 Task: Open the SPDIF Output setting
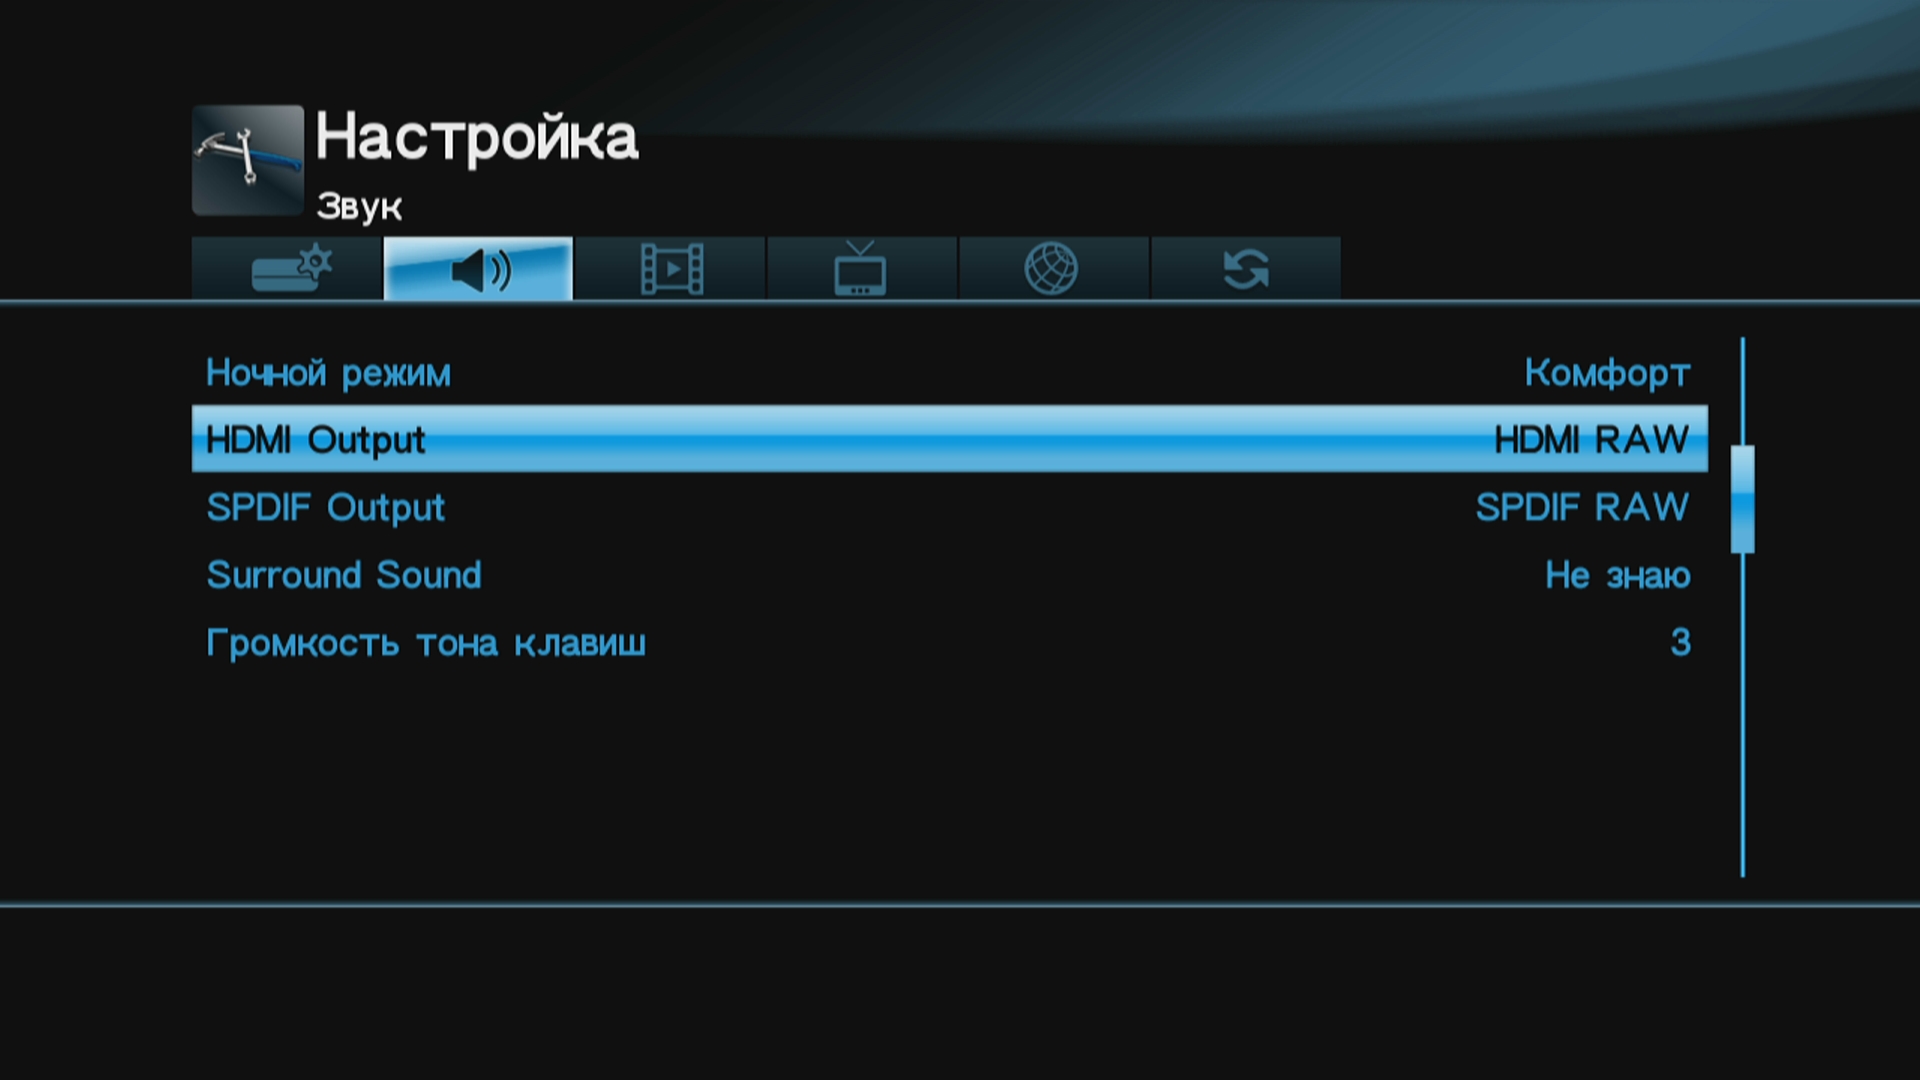(950, 507)
